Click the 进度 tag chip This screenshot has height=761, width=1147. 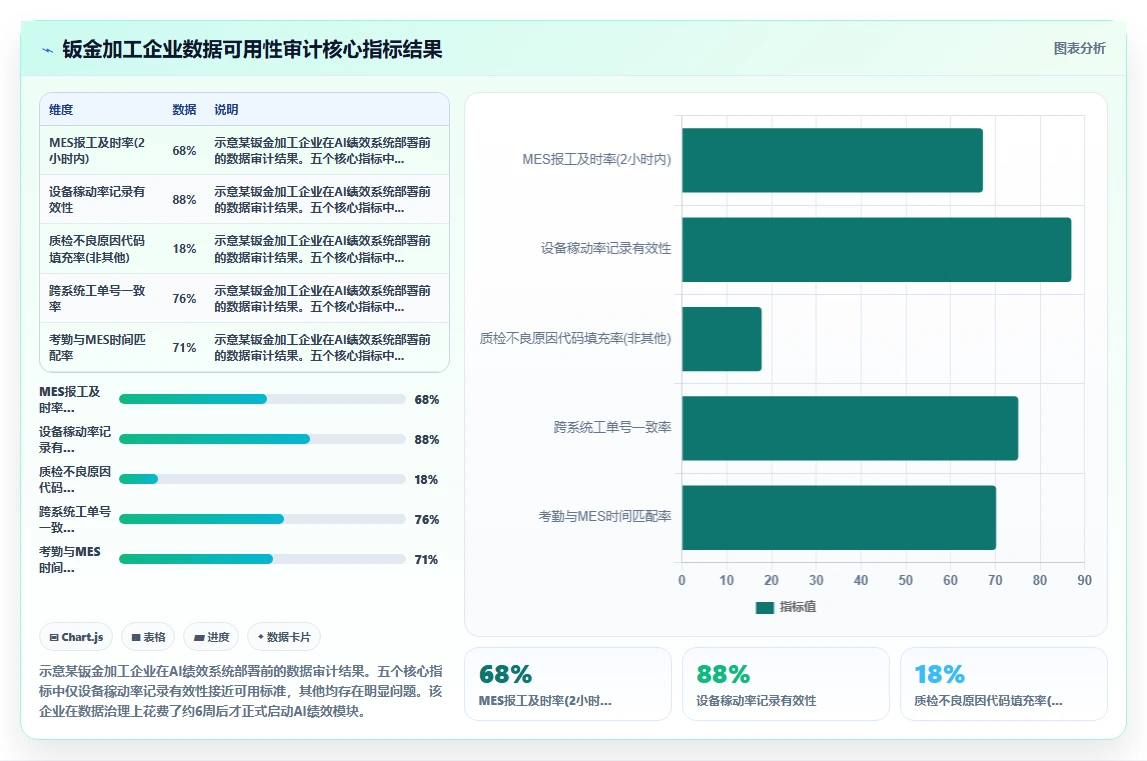point(211,637)
